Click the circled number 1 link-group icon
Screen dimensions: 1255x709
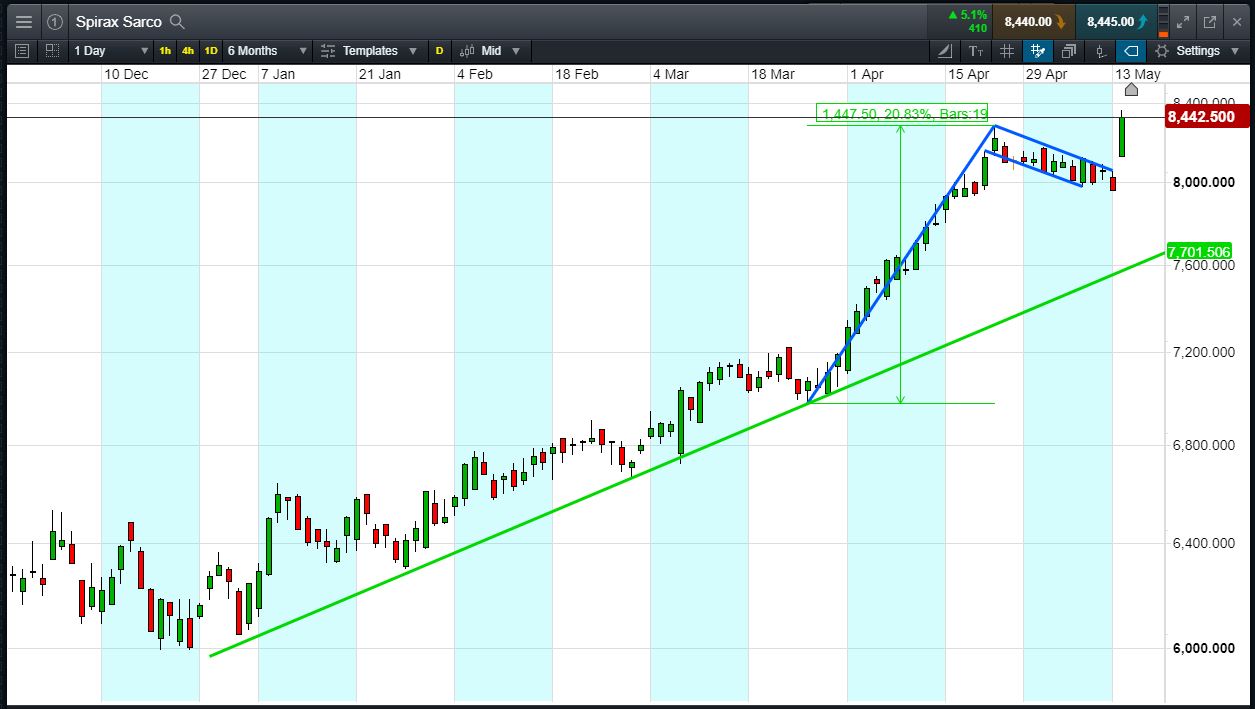click(56, 21)
